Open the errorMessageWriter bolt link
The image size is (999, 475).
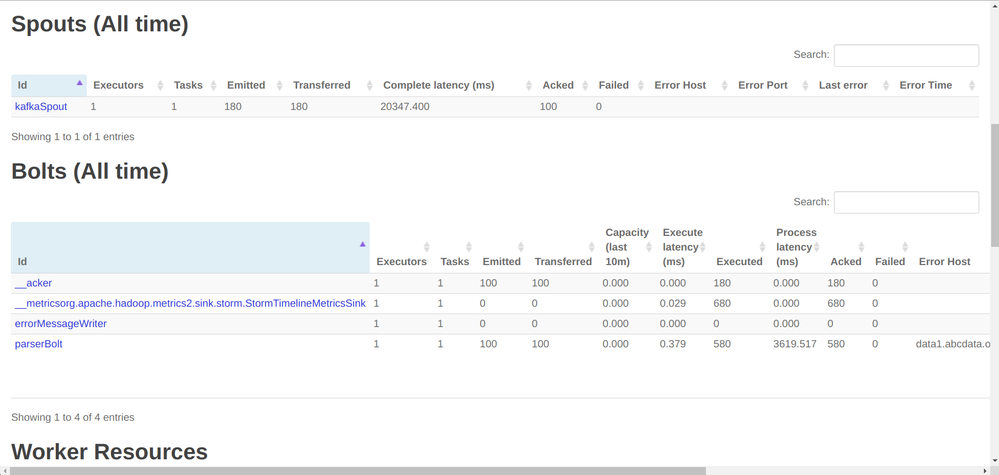click(x=61, y=323)
